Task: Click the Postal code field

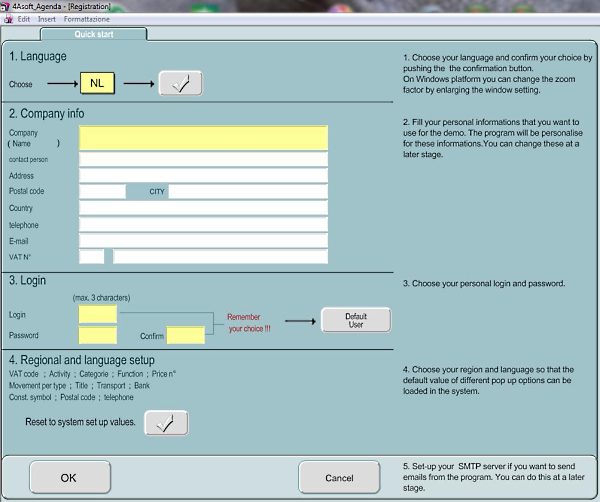Action: 102,191
